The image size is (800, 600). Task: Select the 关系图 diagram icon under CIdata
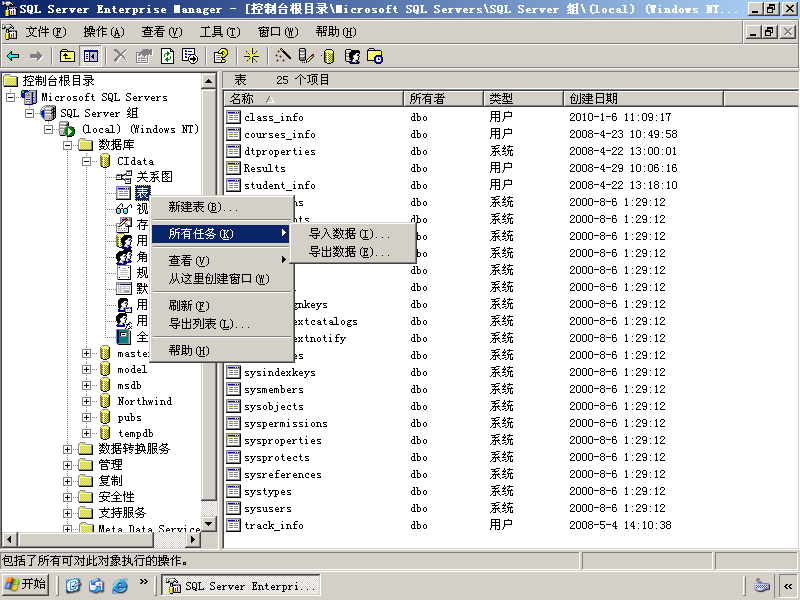tap(123, 177)
